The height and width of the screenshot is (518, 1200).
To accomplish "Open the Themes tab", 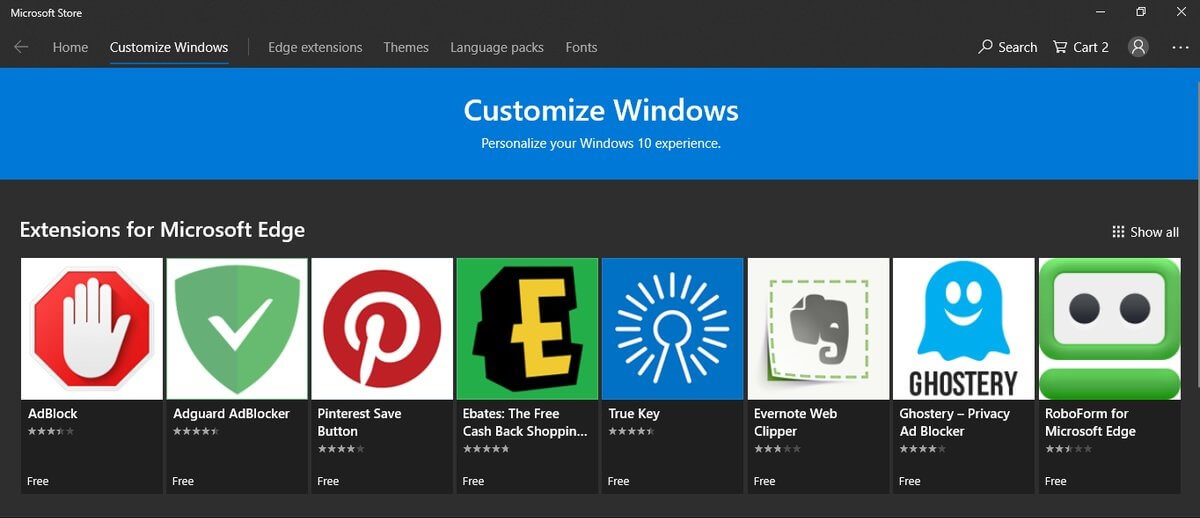I will pyautogui.click(x=406, y=47).
